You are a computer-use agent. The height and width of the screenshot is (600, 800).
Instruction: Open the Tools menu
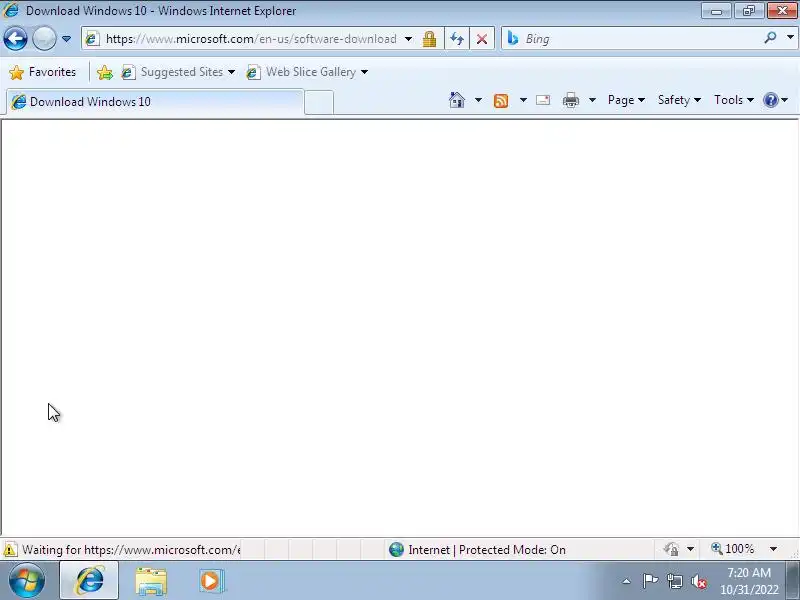(x=734, y=100)
